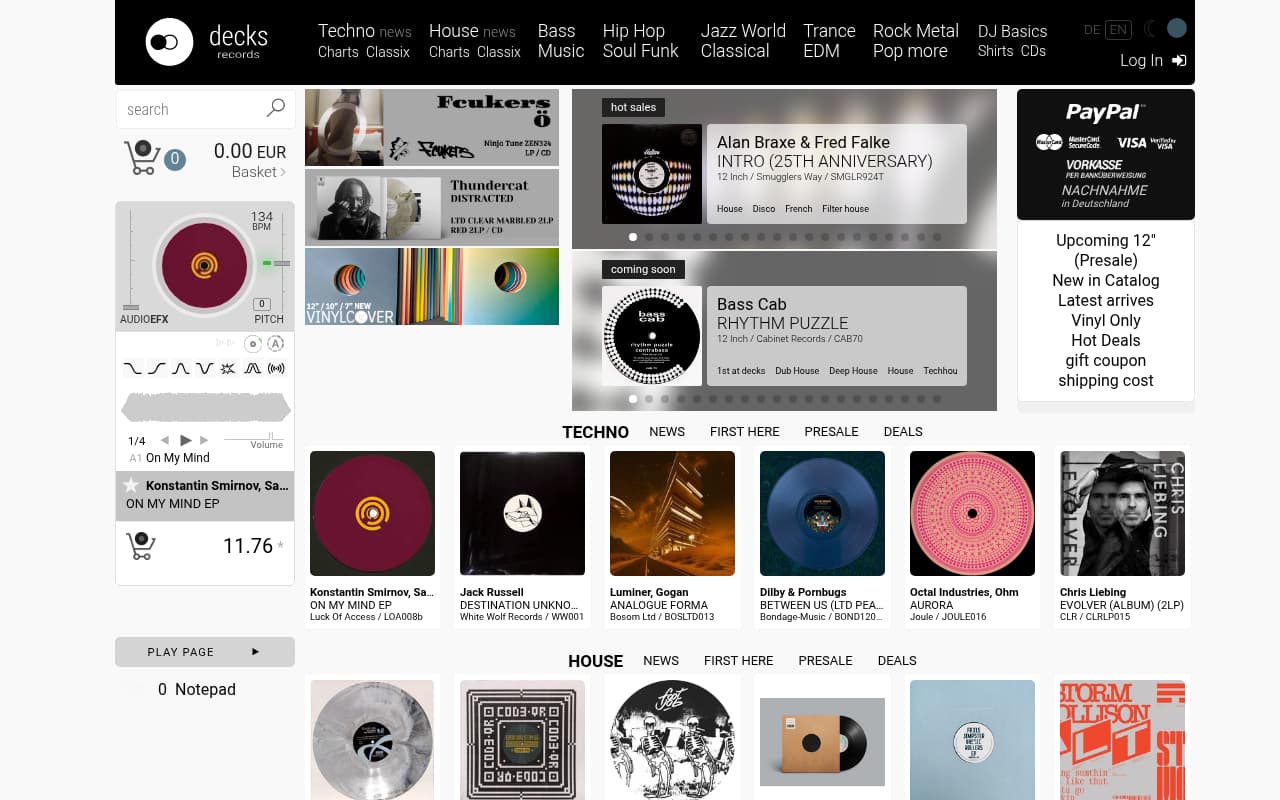Open the House genre menu
Viewport: 1280px width, 800px height.
click(x=454, y=31)
